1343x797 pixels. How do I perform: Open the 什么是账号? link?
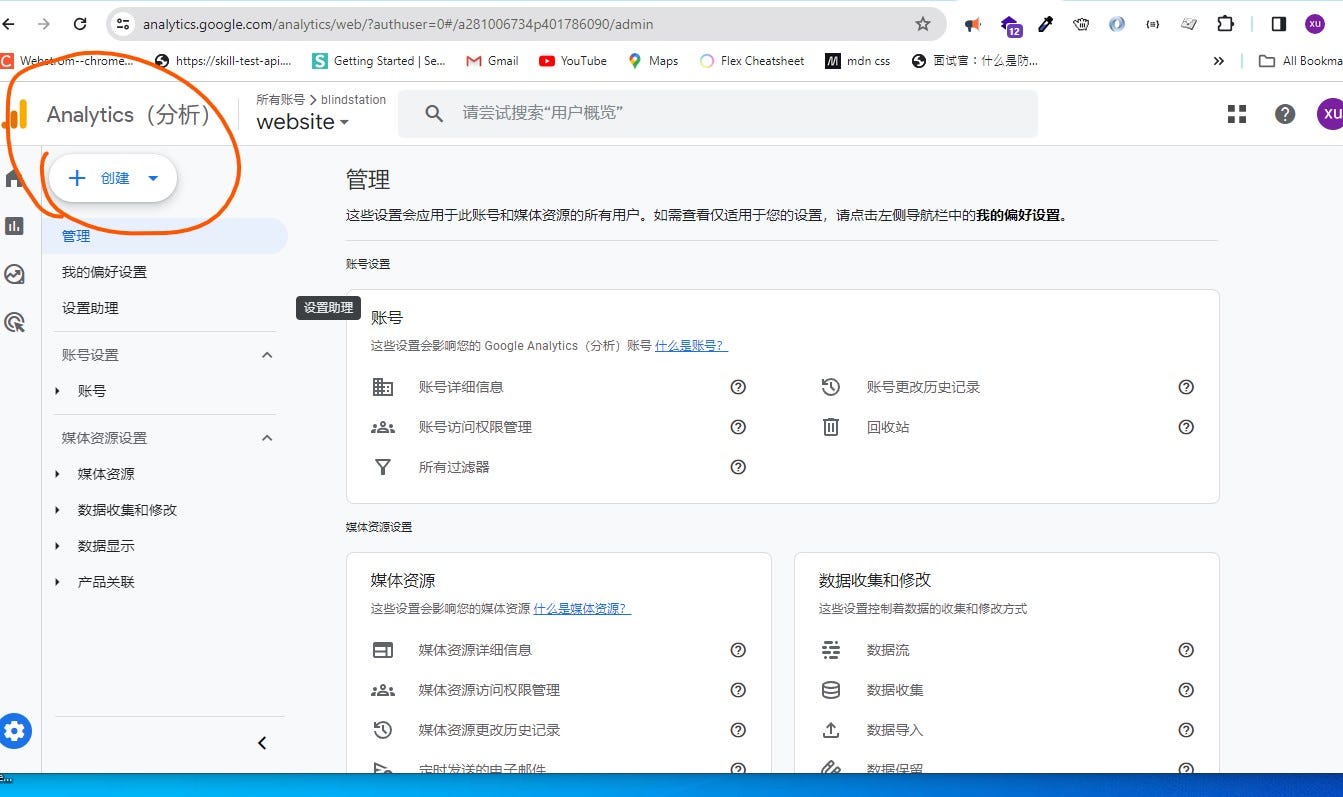coord(691,346)
